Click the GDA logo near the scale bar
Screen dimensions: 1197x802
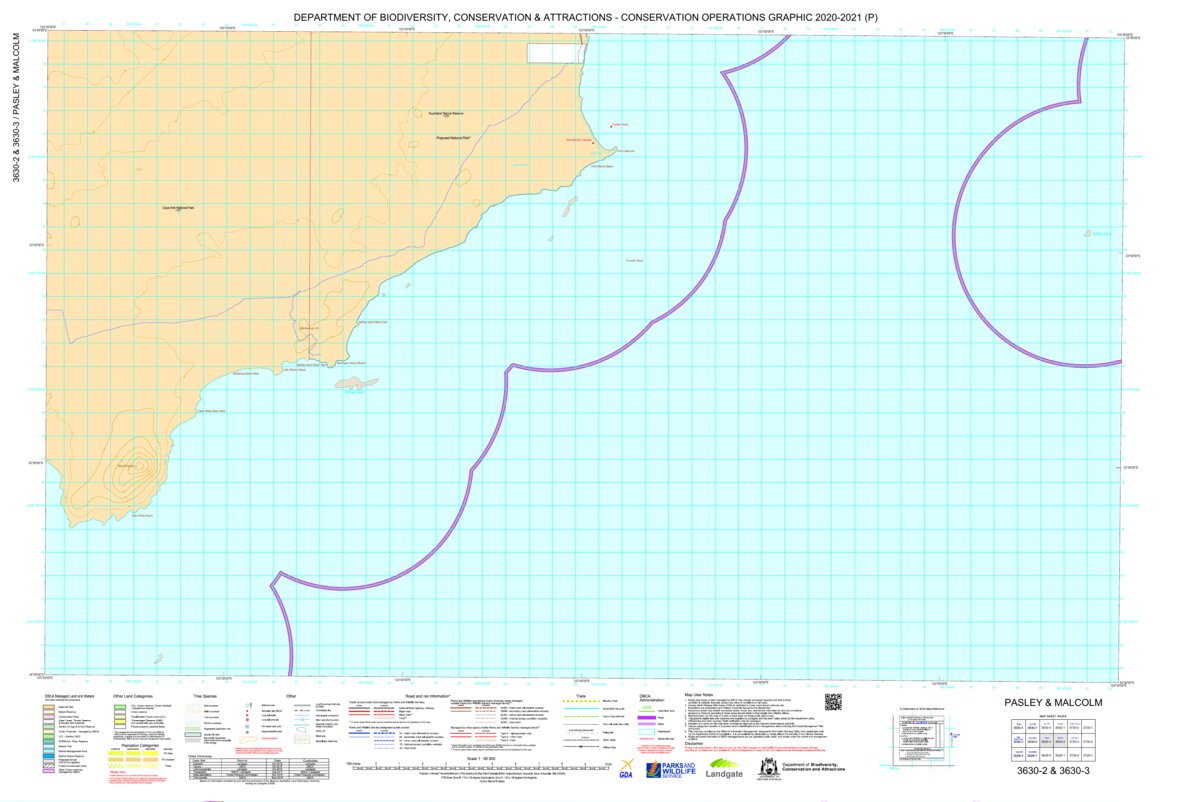click(626, 770)
